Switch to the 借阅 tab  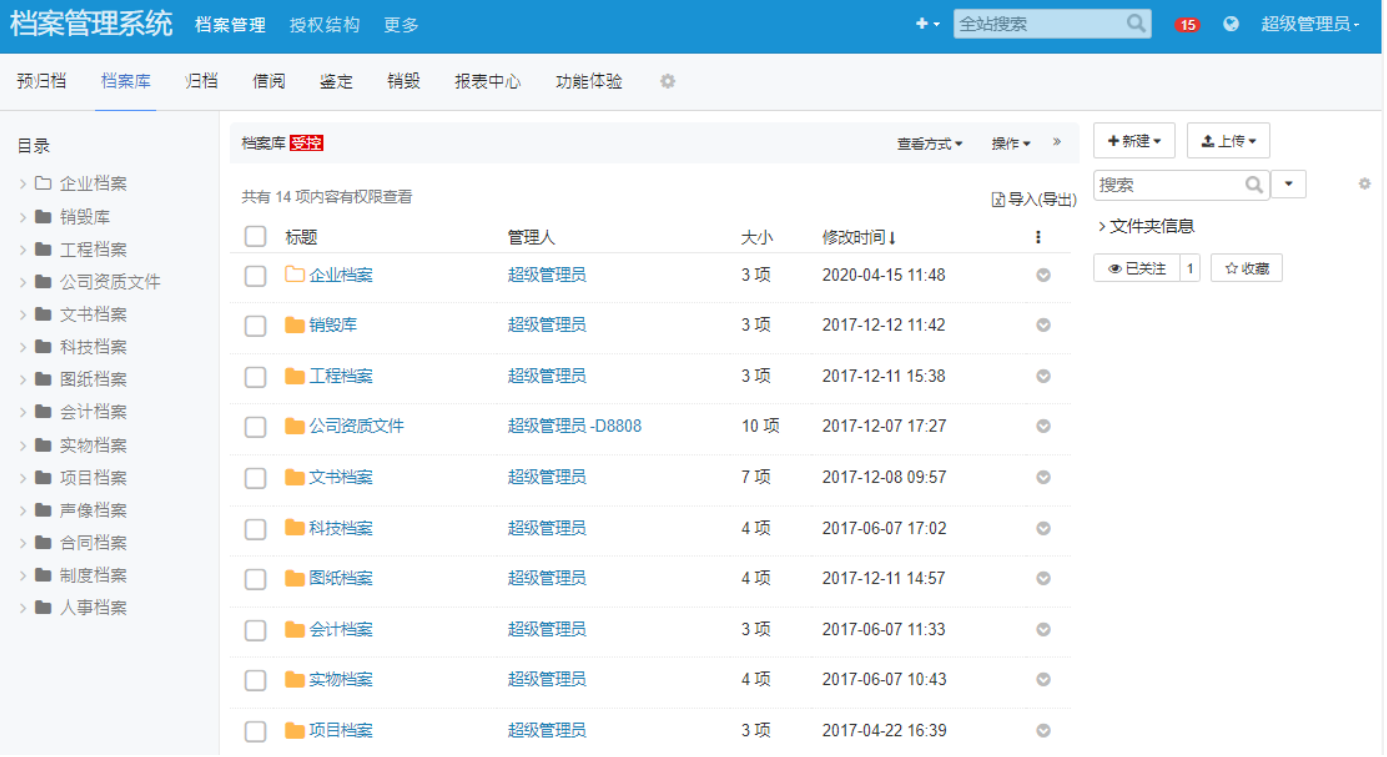[x=269, y=81]
